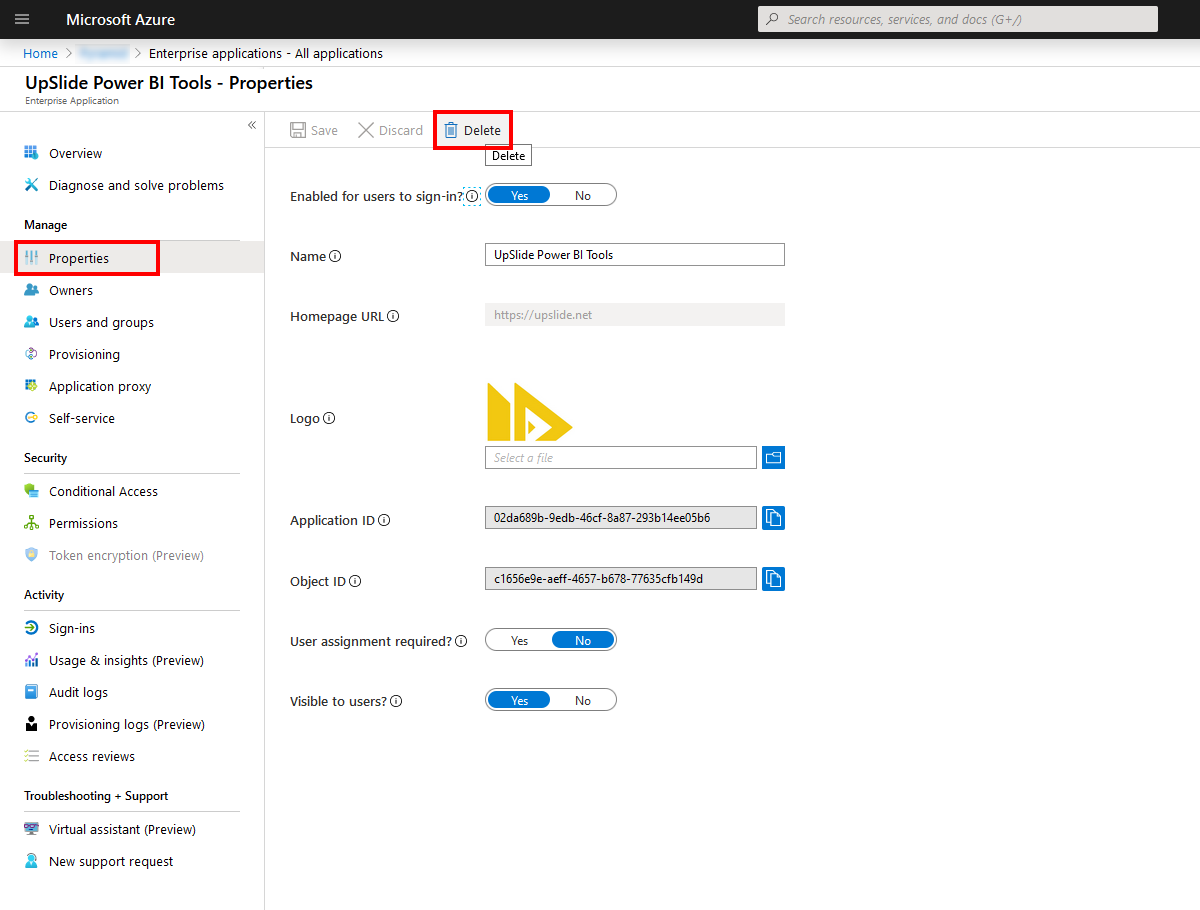Click the info icon next to Name
Screen dimensions: 1200x910
coord(335,256)
